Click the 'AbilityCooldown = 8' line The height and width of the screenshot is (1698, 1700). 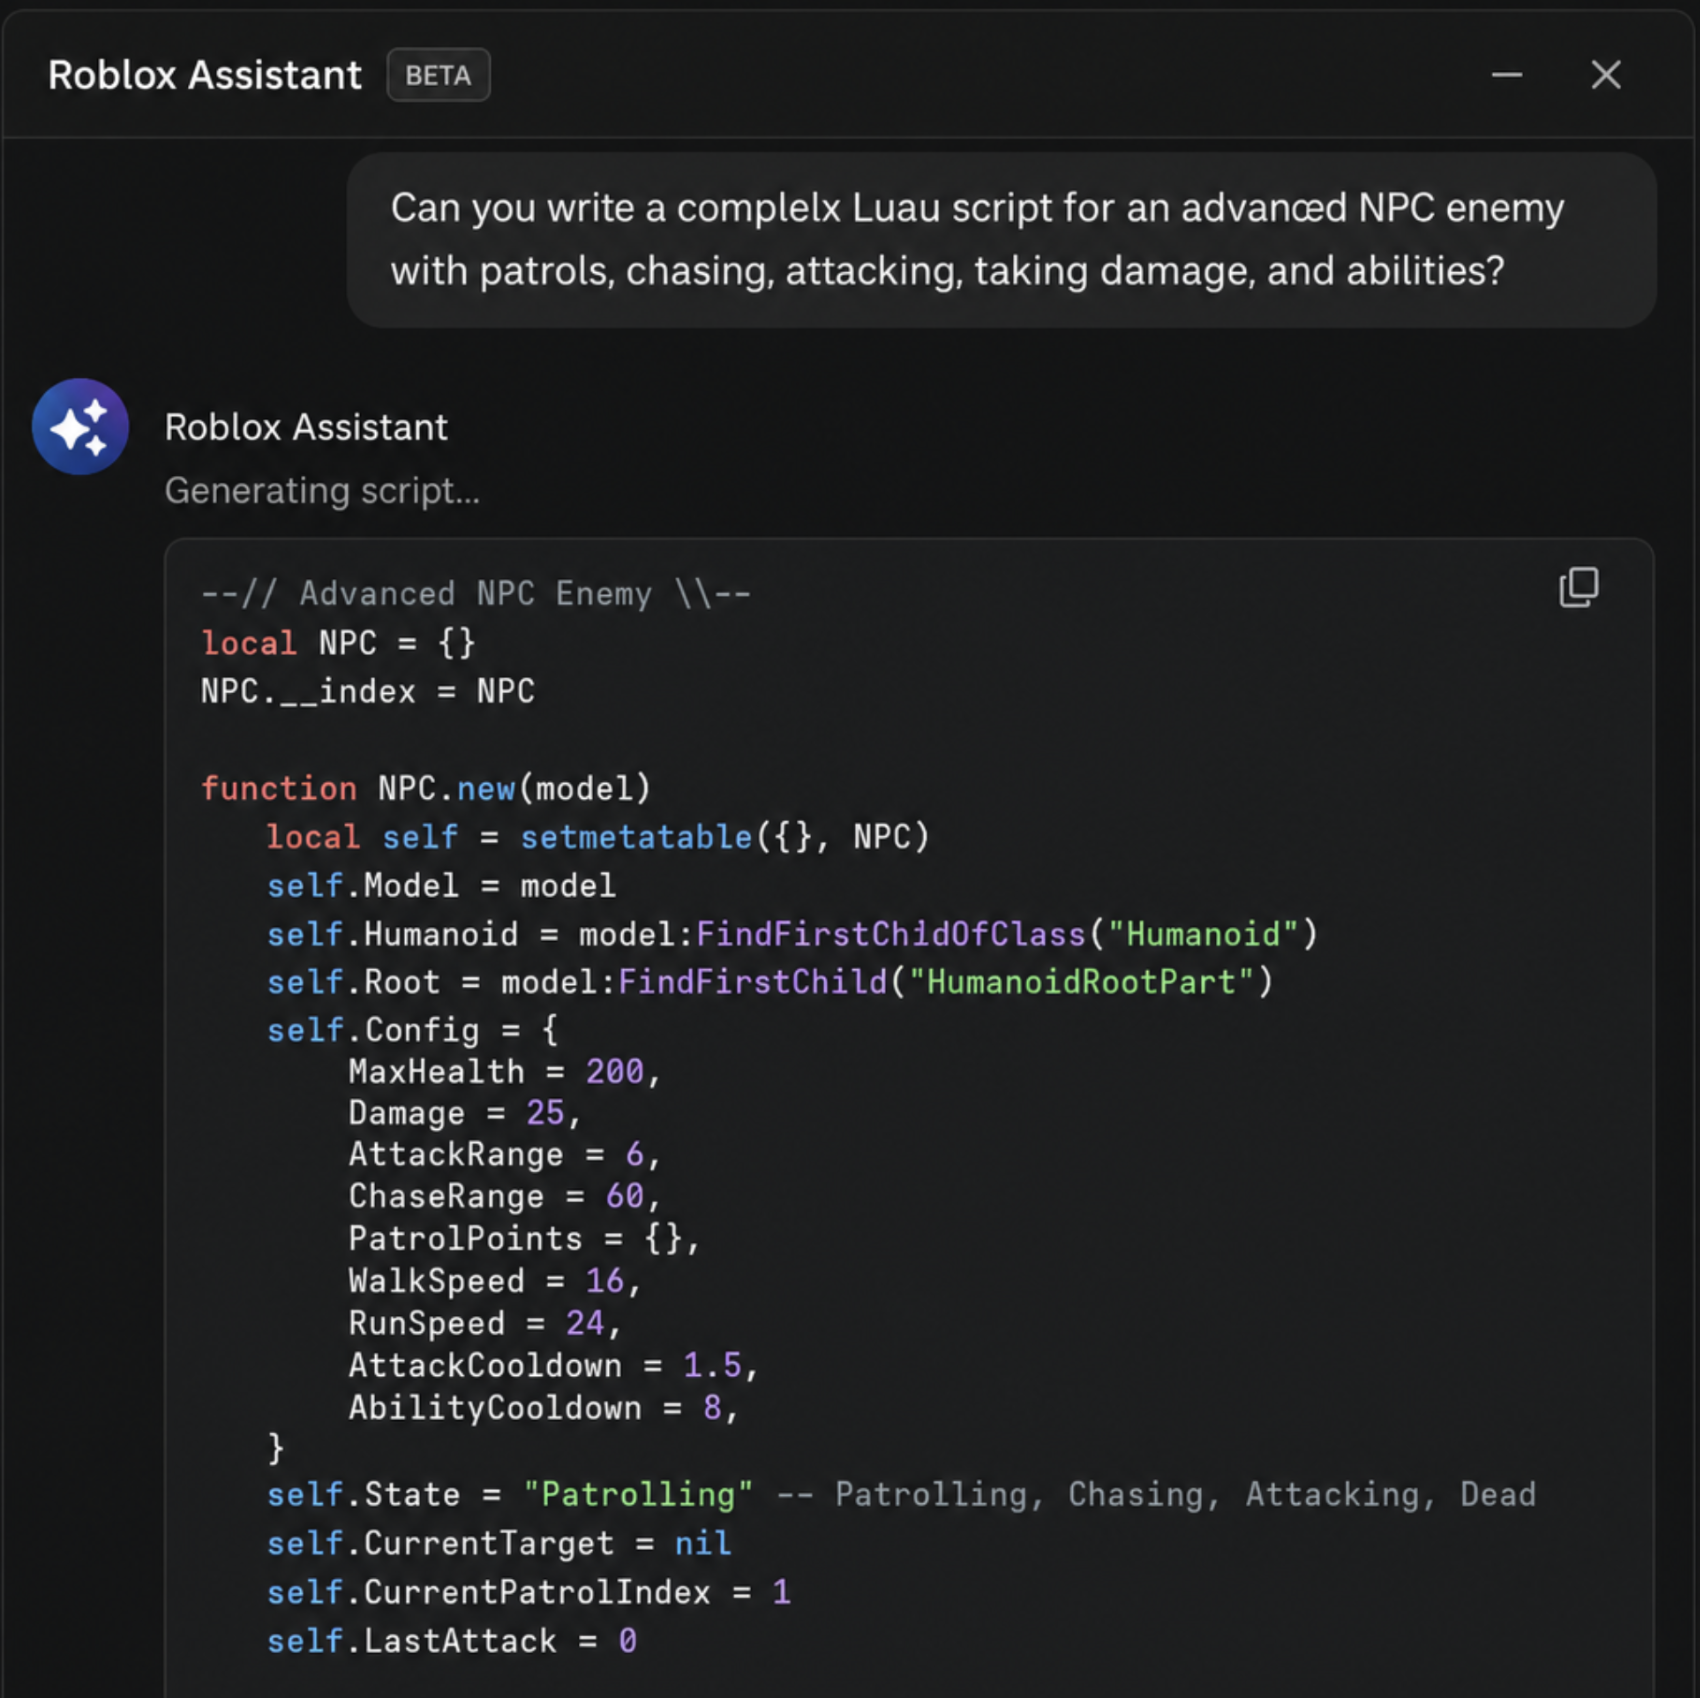click(x=543, y=1408)
